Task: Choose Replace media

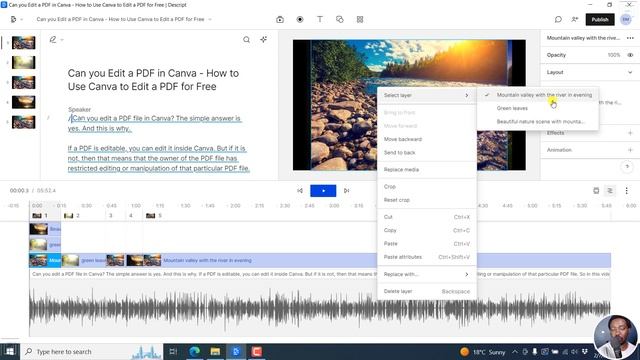Action: (427, 169)
